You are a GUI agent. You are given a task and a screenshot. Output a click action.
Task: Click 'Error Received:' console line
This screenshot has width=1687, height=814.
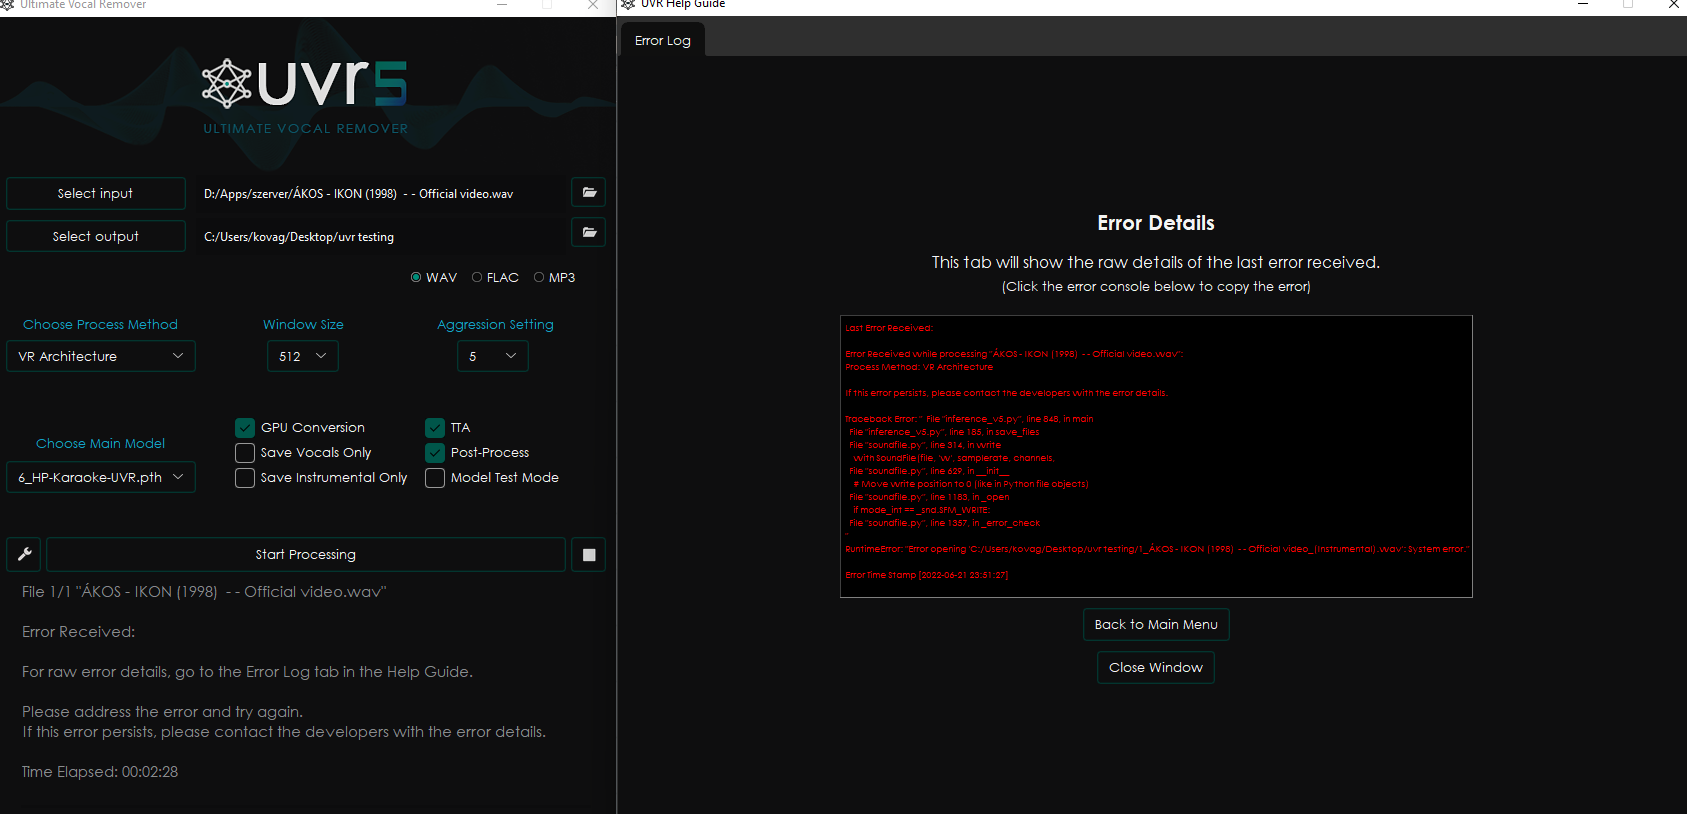[78, 632]
